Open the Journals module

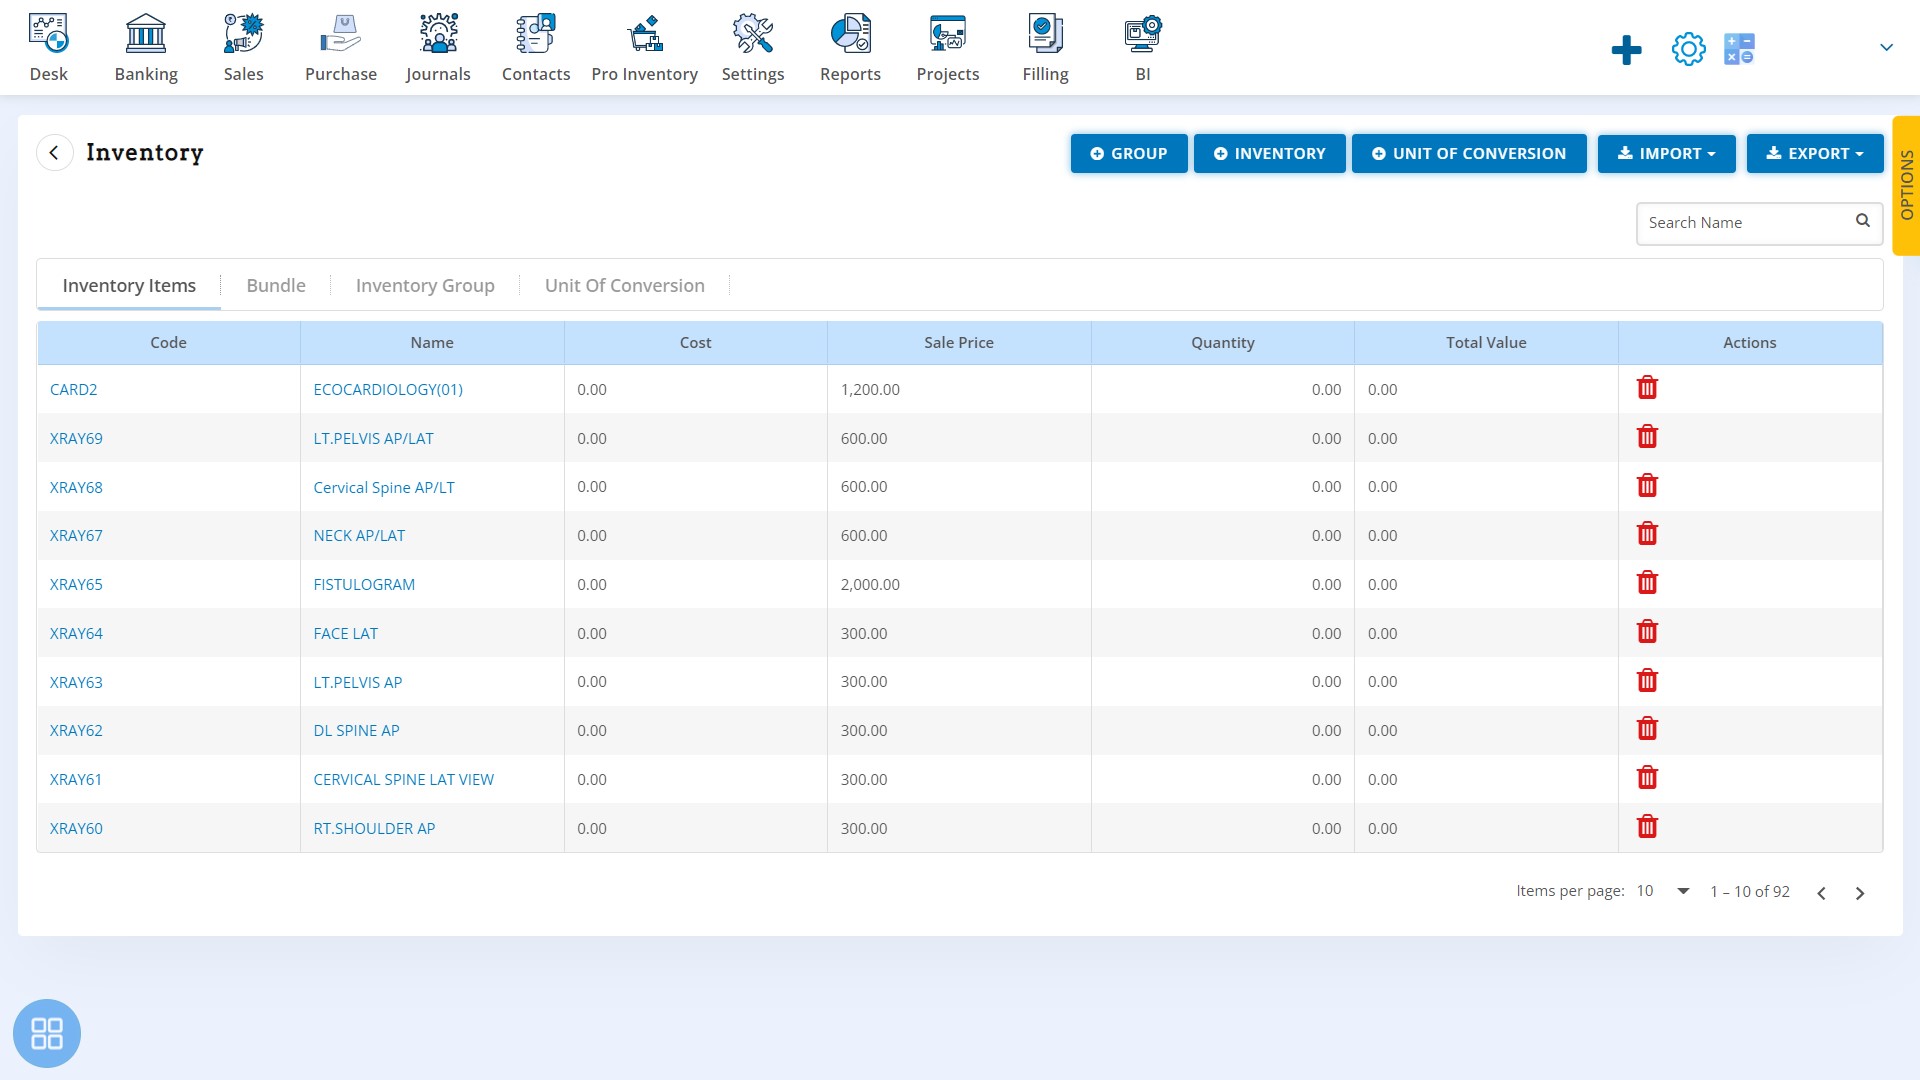438,46
